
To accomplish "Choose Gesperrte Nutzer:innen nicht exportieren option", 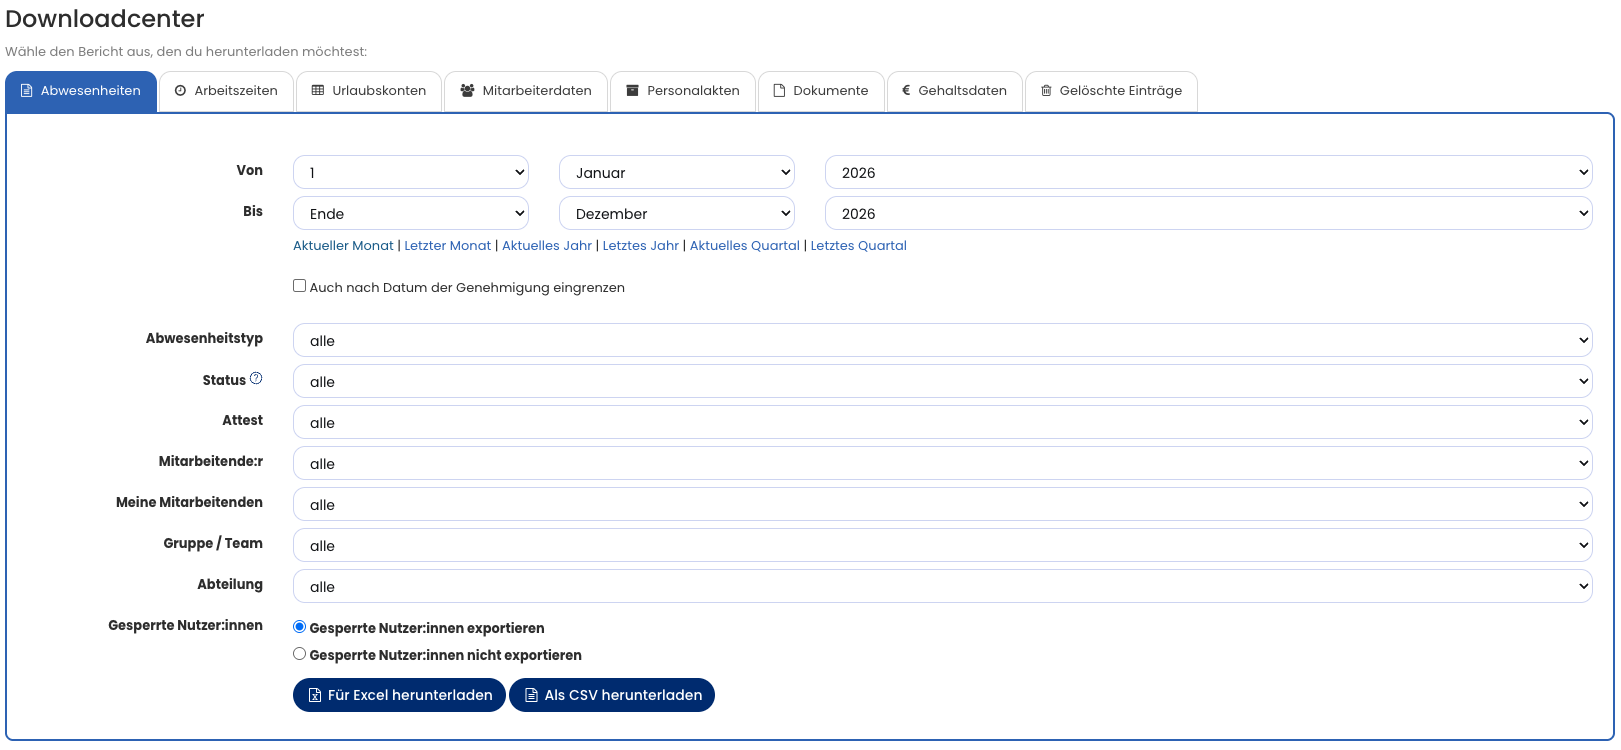I will [299, 654].
